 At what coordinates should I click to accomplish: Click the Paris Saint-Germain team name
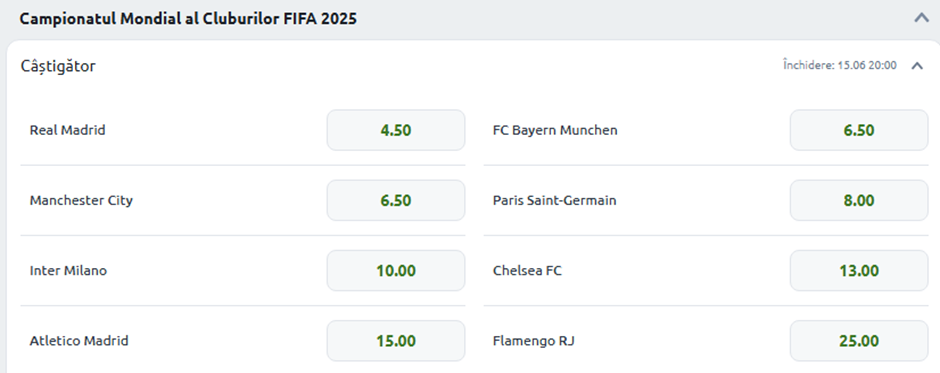(555, 200)
